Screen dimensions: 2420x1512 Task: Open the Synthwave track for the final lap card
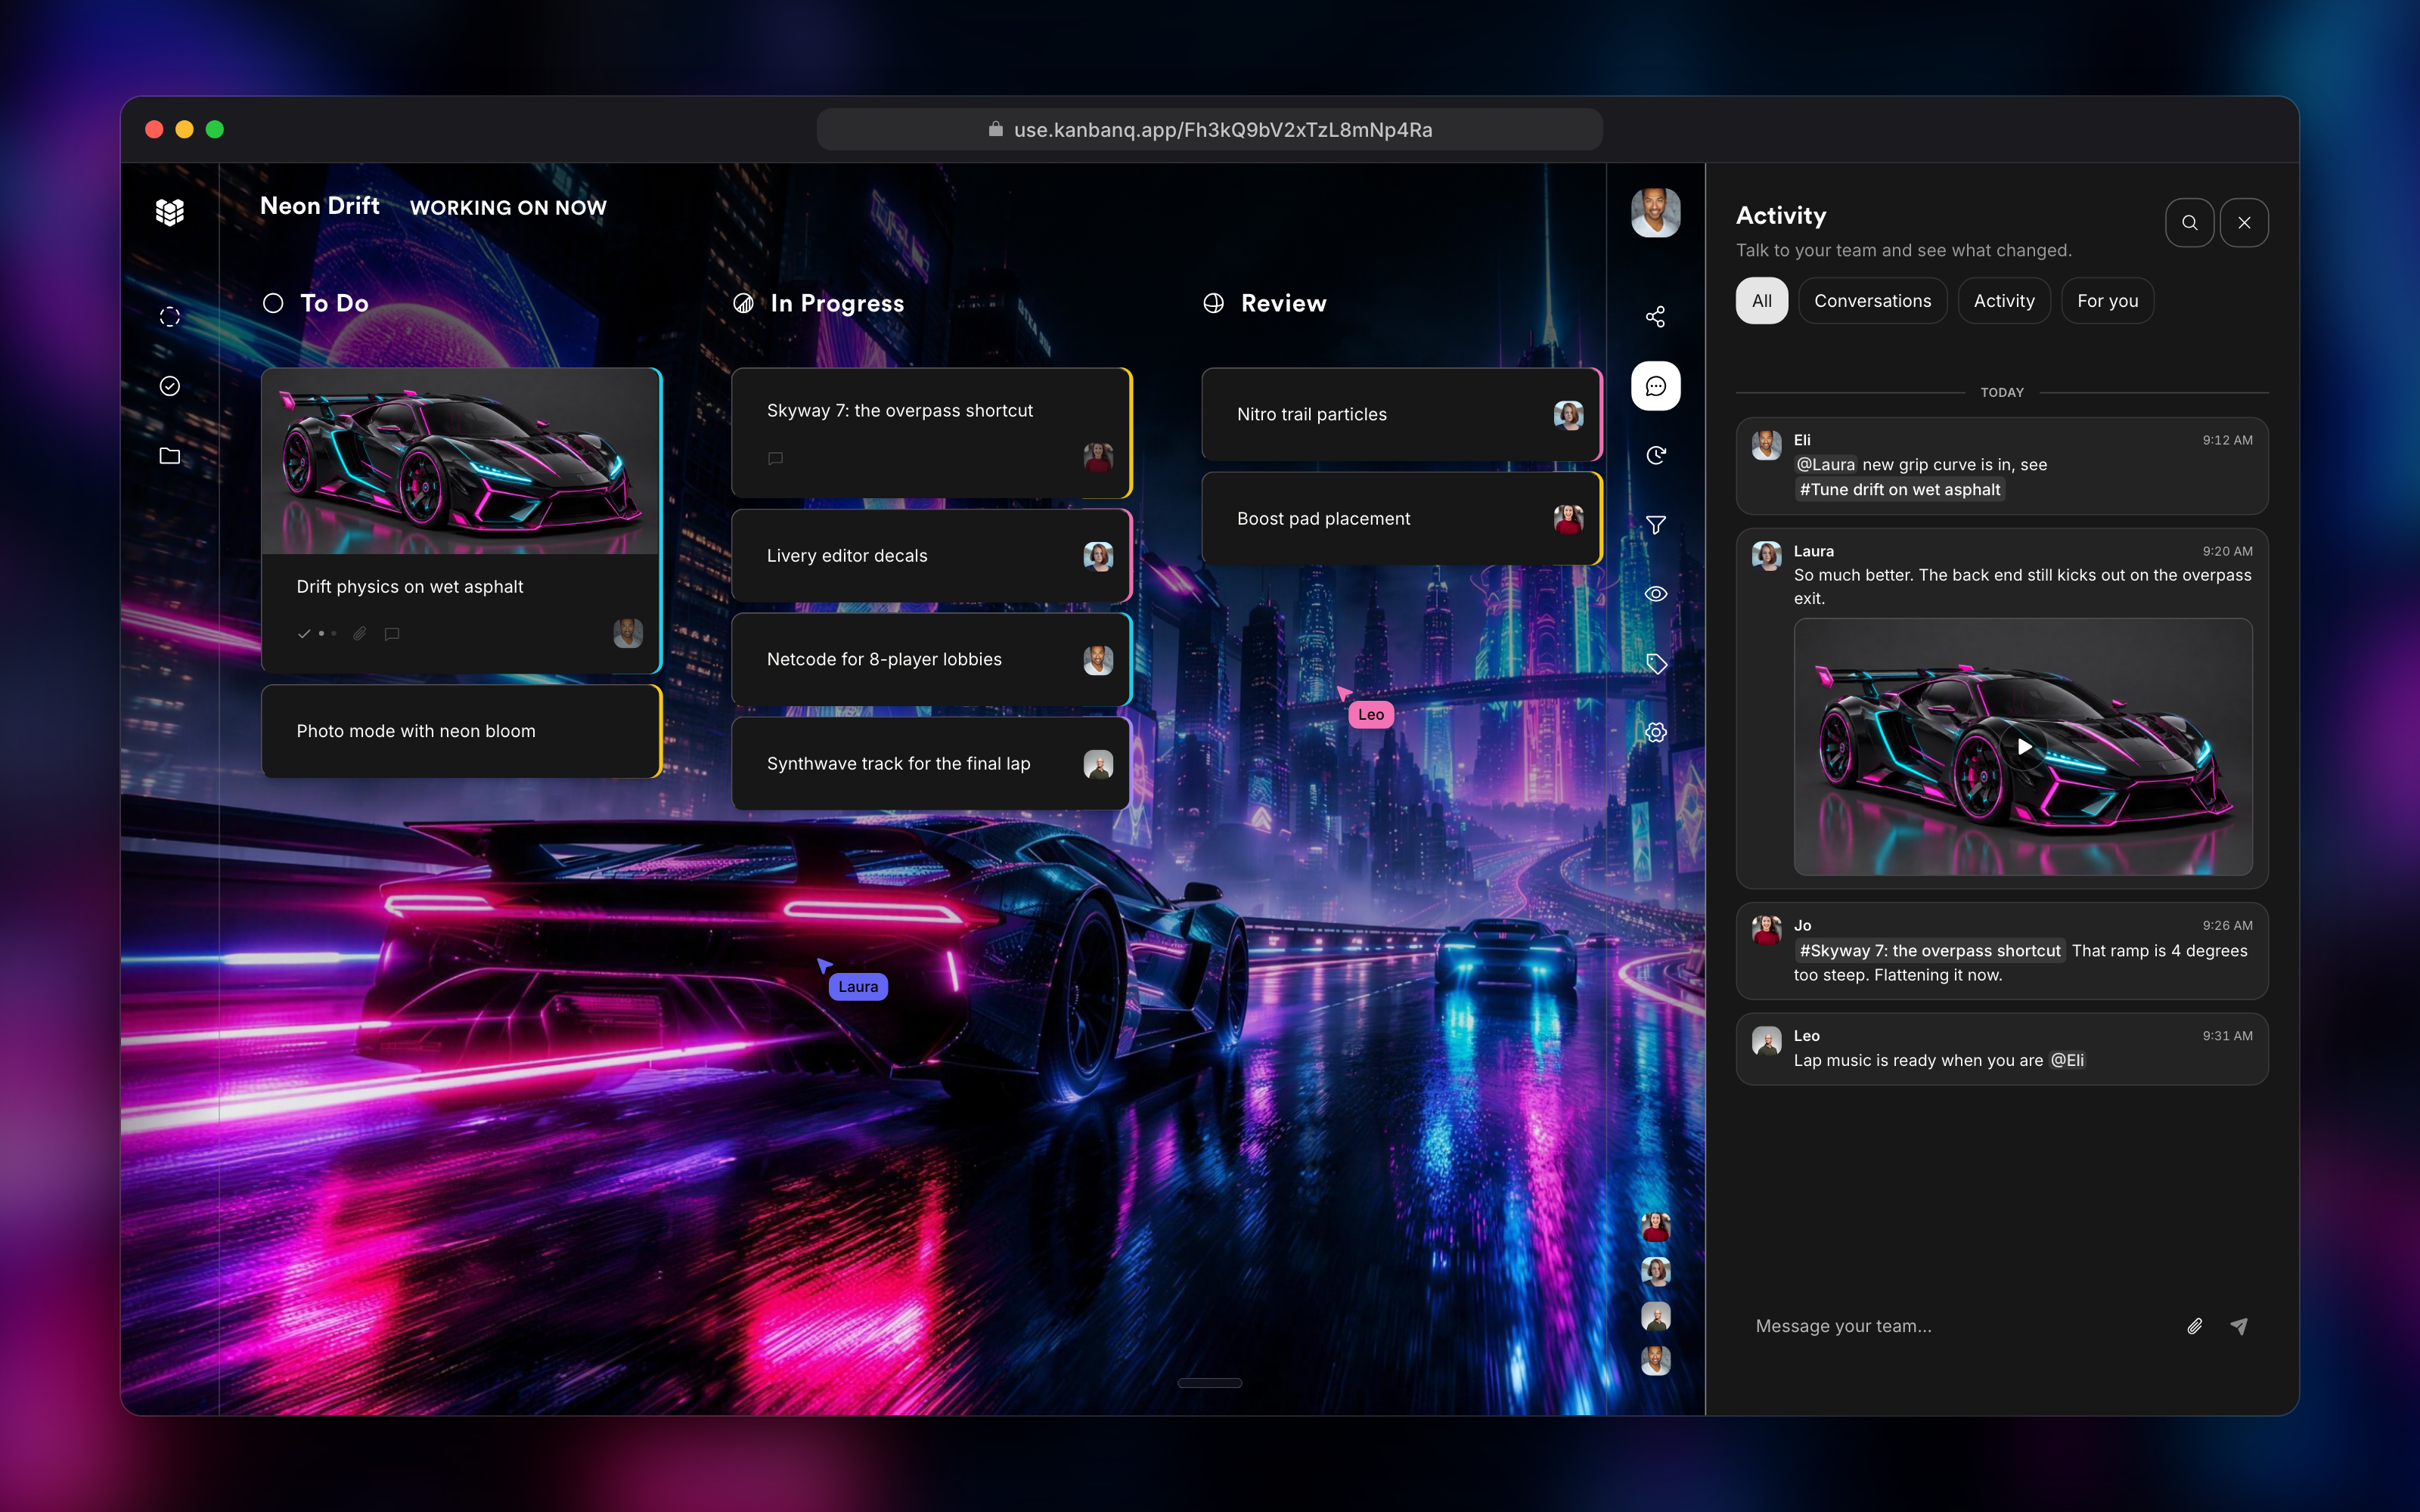931,764
